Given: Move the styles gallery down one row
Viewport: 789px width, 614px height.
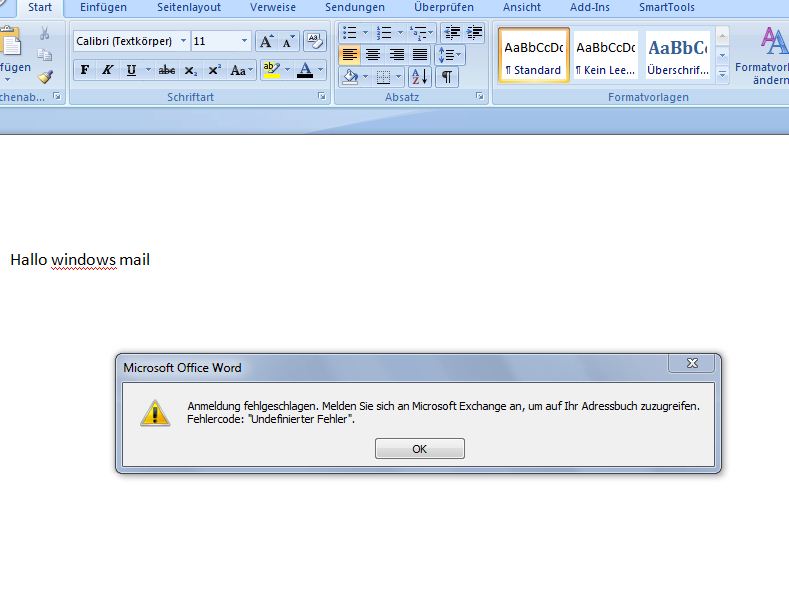Looking at the screenshot, I should [722, 55].
